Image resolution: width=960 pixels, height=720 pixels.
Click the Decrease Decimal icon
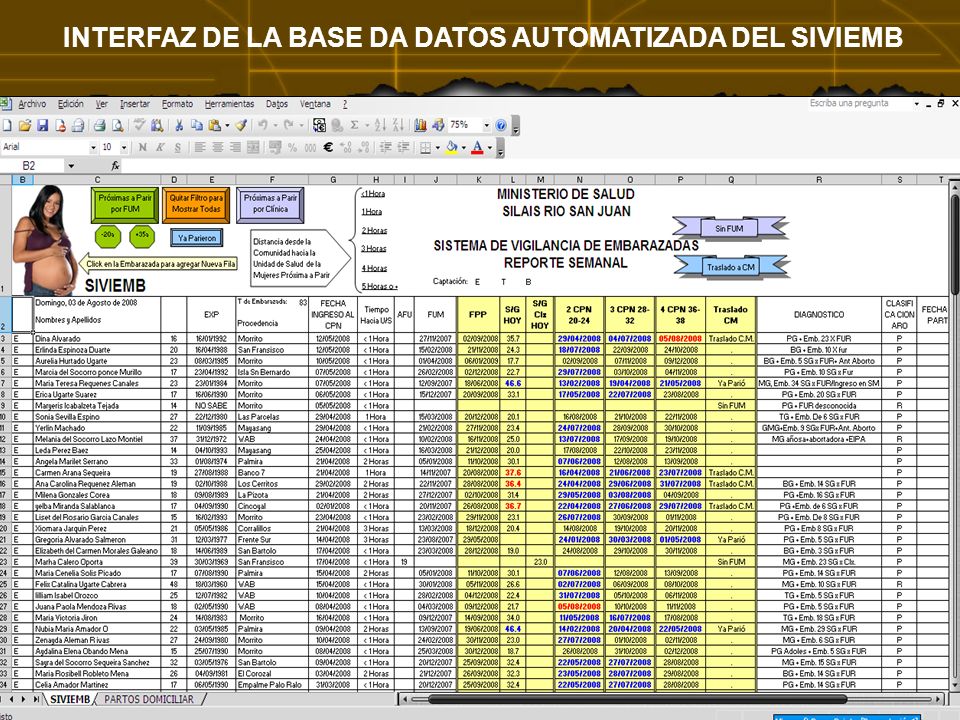[x=364, y=148]
